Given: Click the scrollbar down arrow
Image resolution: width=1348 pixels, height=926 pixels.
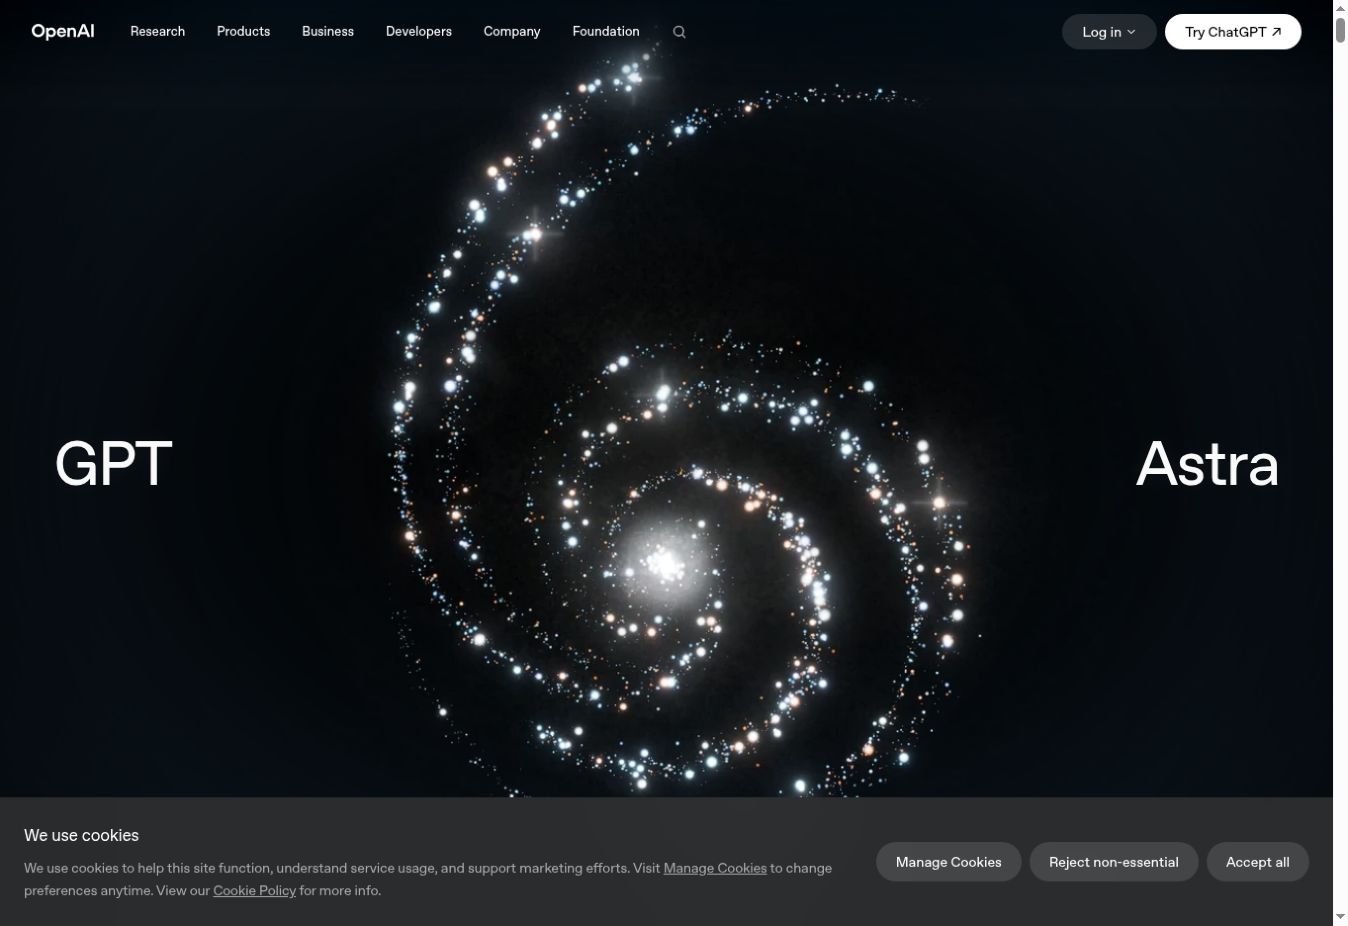Looking at the screenshot, I should coord(1340,917).
